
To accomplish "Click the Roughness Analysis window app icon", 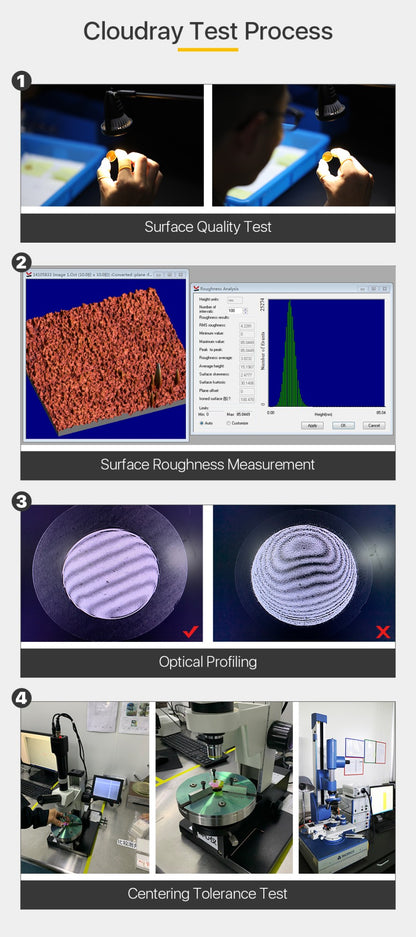I will tap(195, 288).
